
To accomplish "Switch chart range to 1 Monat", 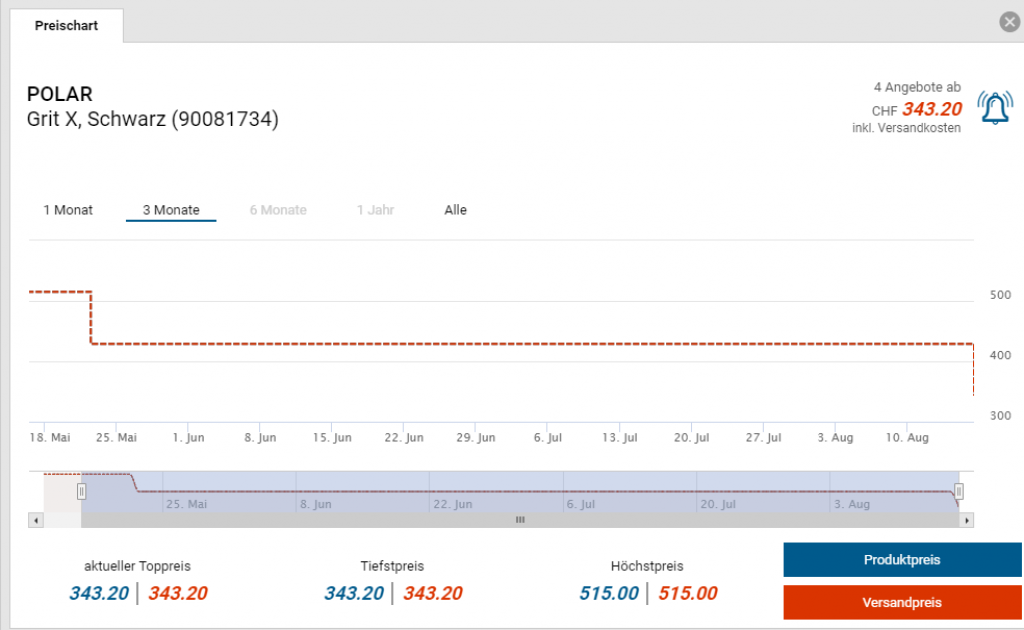I will 68,210.
